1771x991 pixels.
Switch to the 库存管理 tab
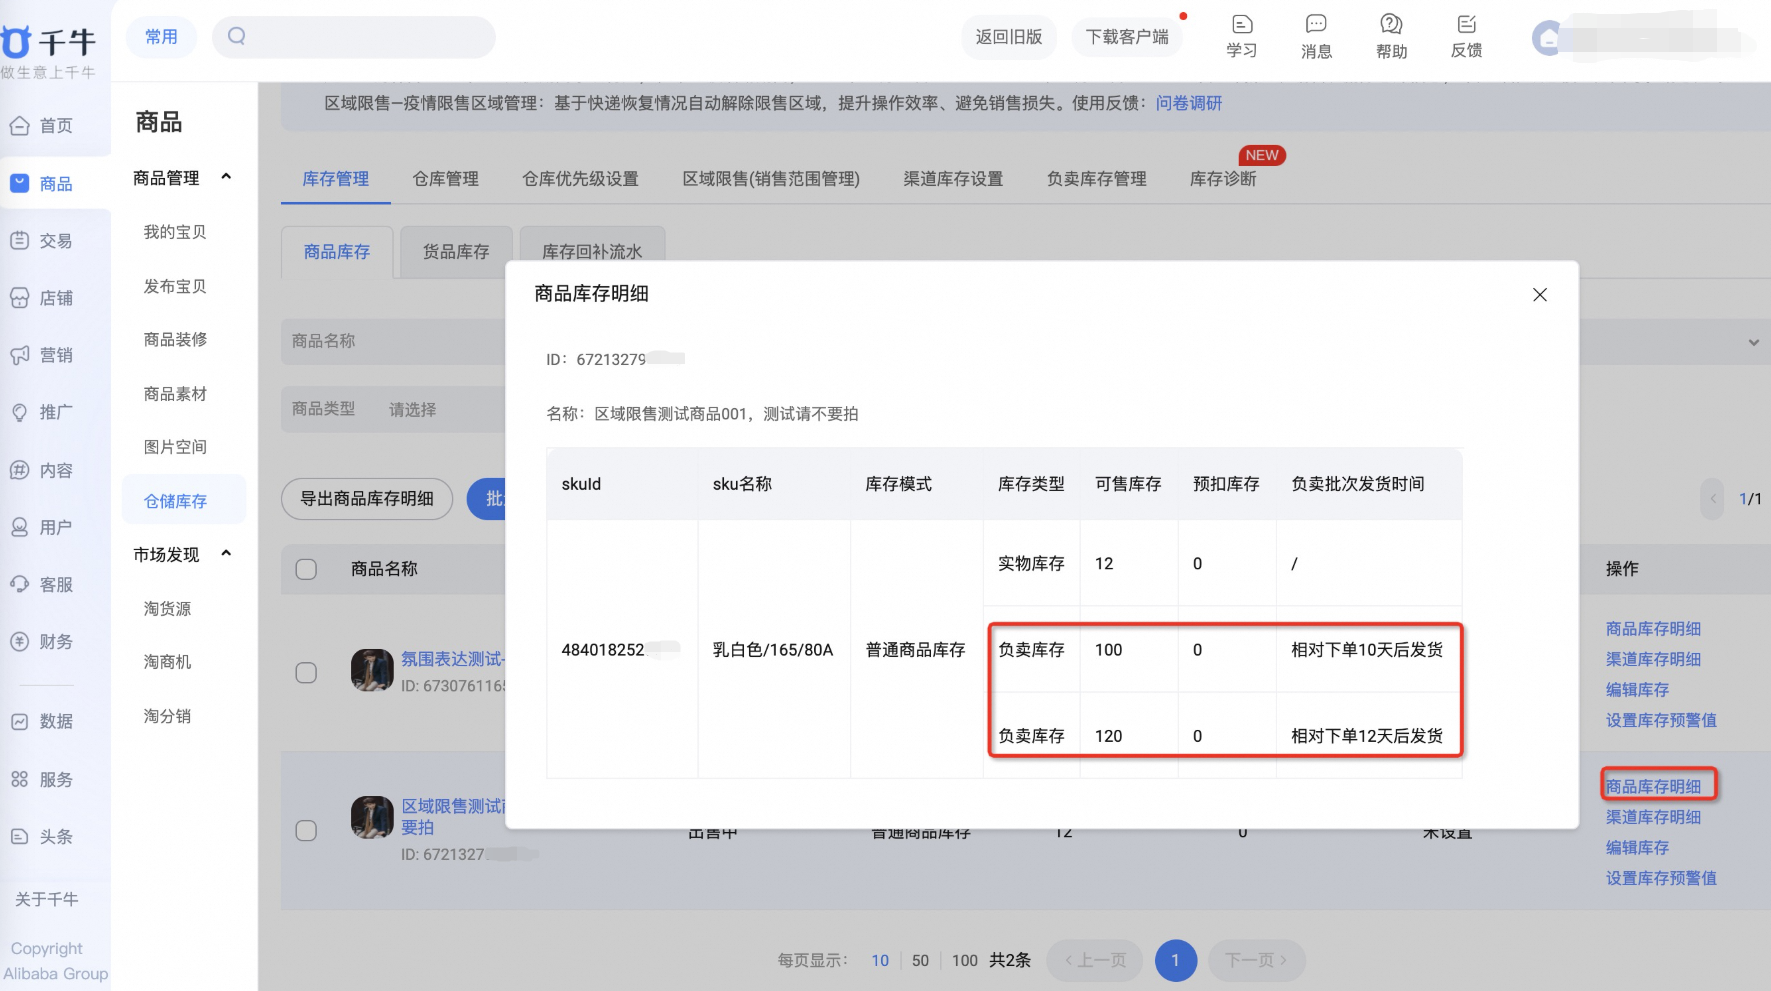click(x=336, y=179)
